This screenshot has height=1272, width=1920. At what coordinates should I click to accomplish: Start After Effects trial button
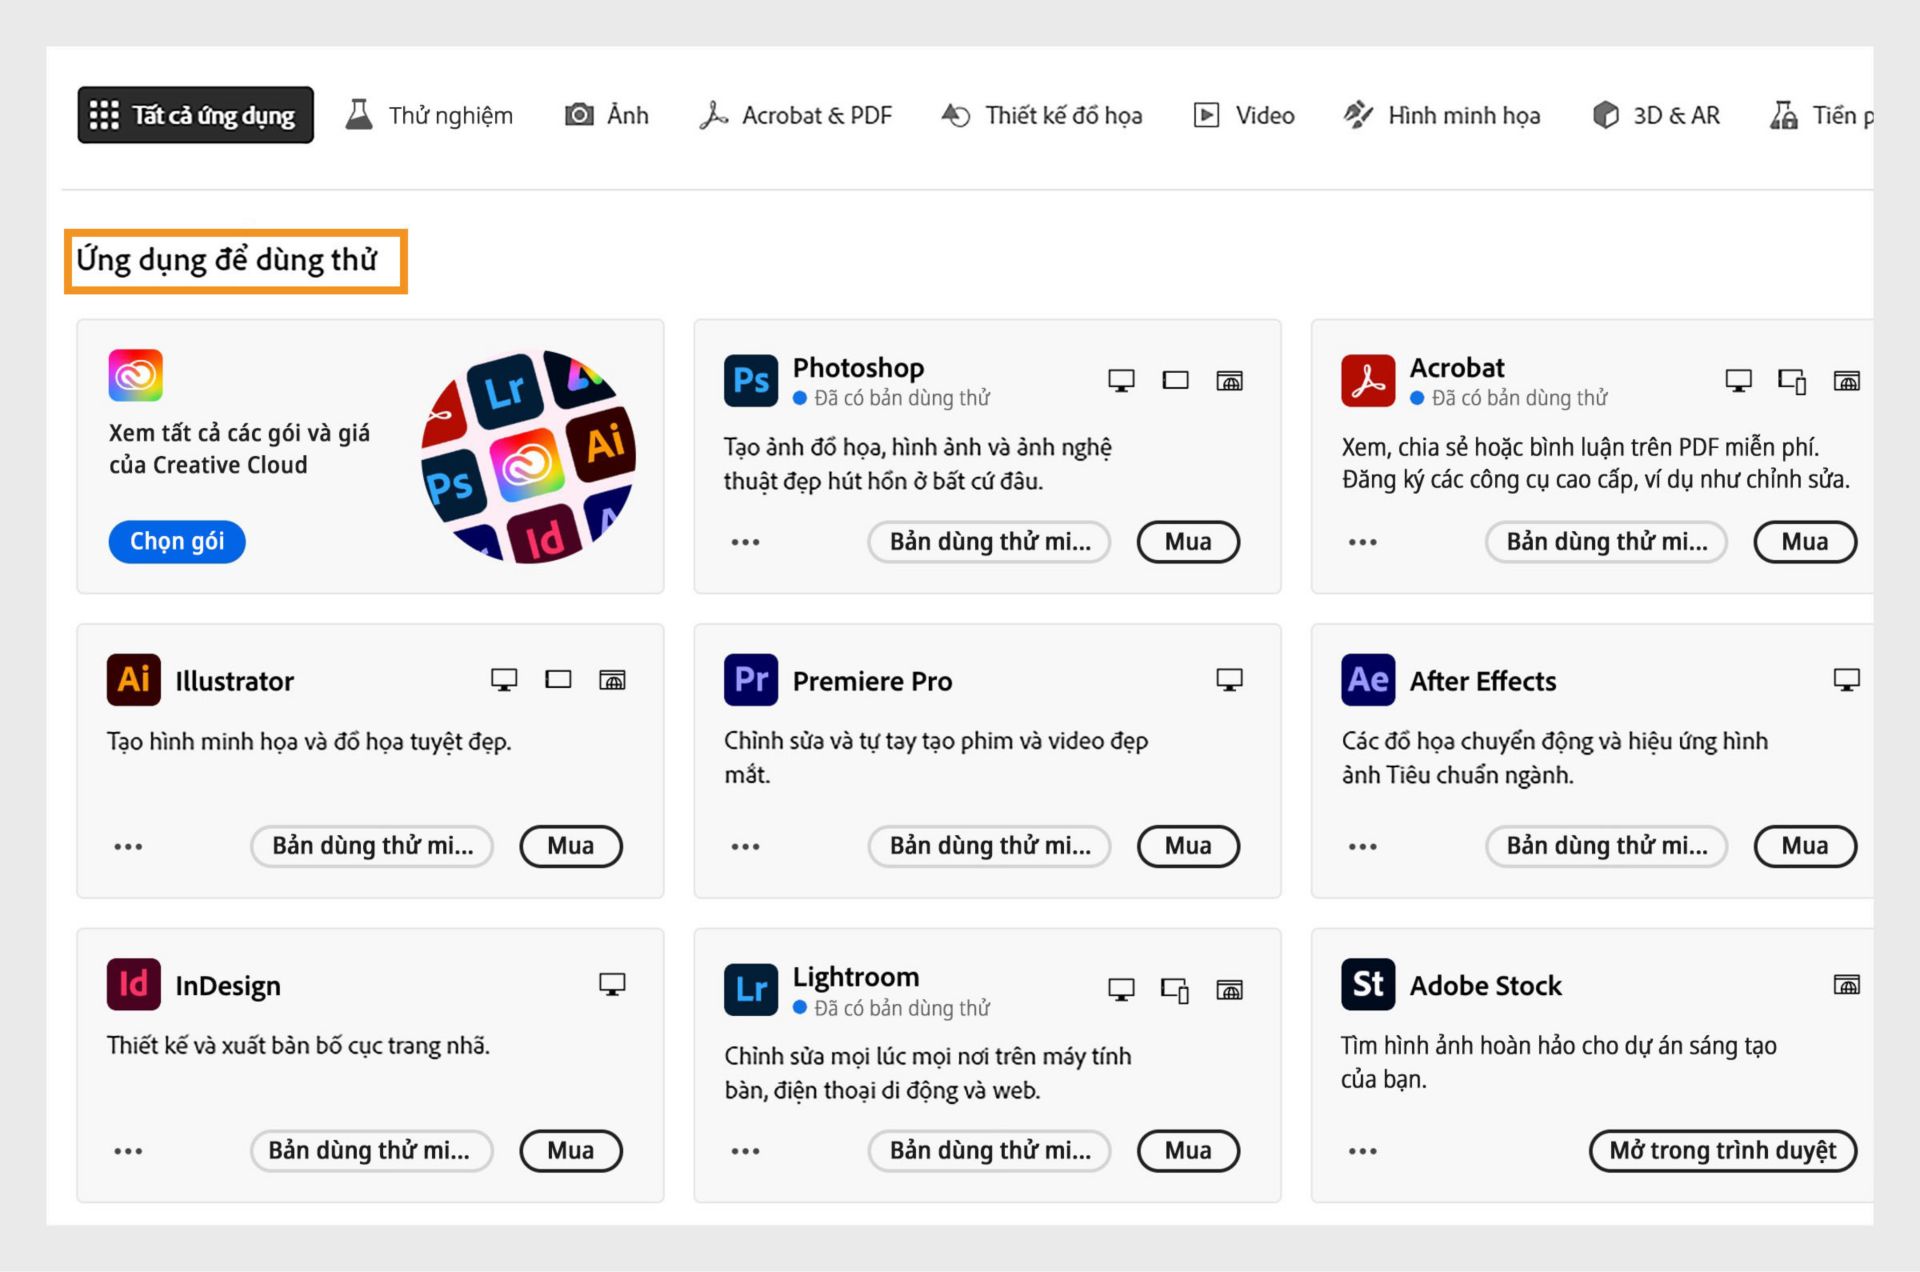pos(1606,846)
